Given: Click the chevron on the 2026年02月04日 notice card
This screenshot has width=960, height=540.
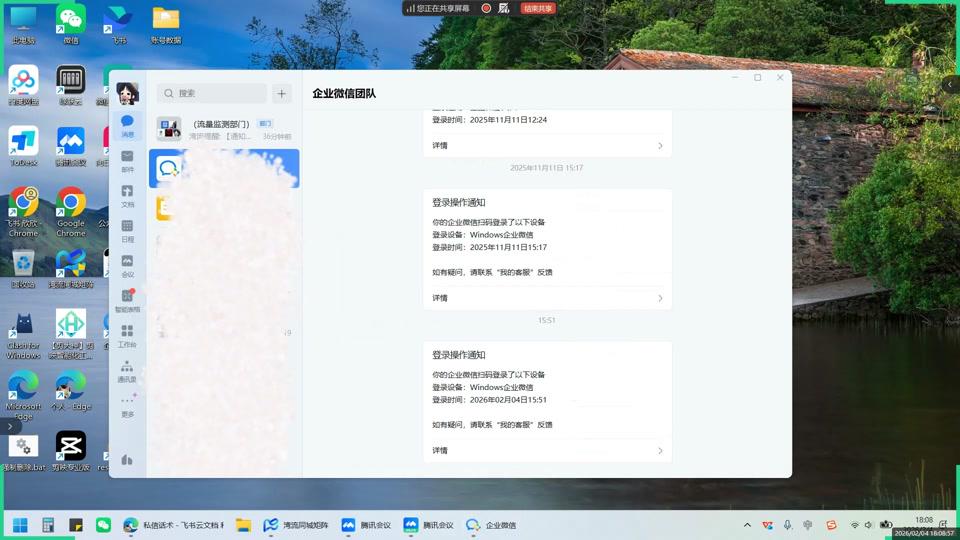Looking at the screenshot, I should 660,451.
